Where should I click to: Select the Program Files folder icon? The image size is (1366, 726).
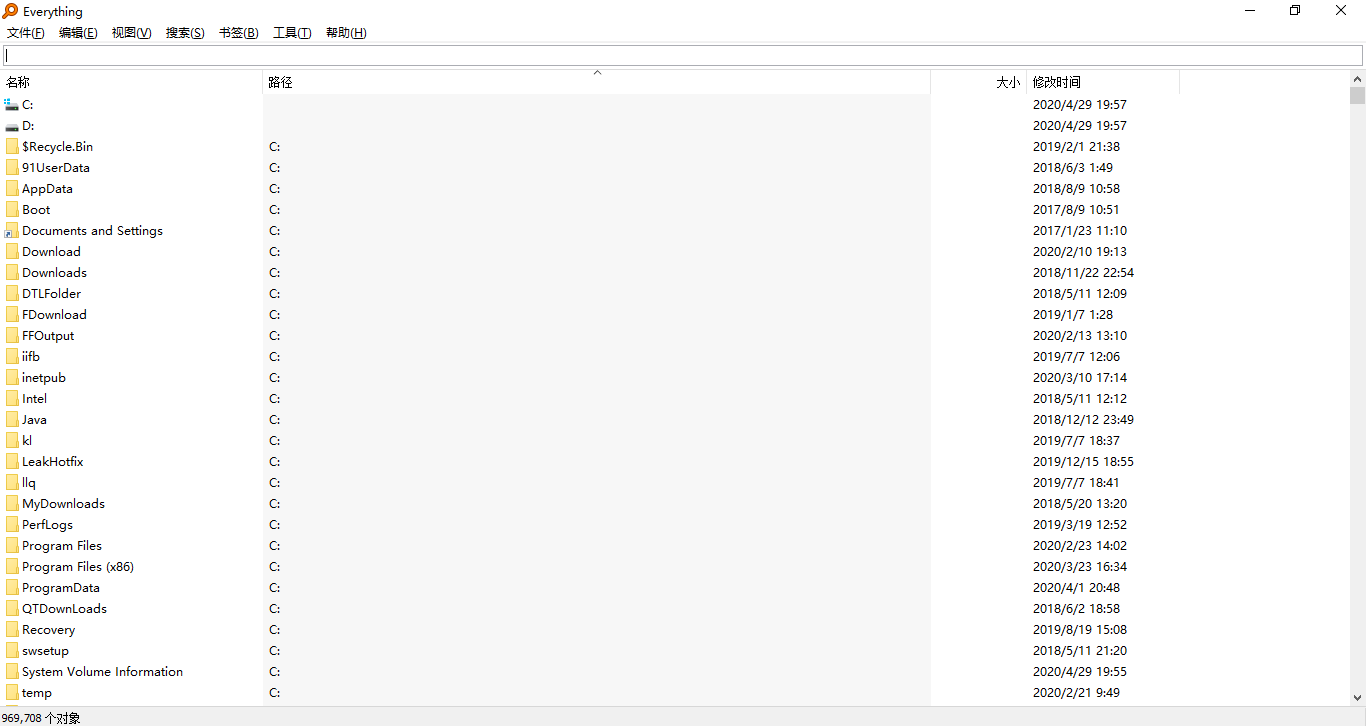pos(12,545)
